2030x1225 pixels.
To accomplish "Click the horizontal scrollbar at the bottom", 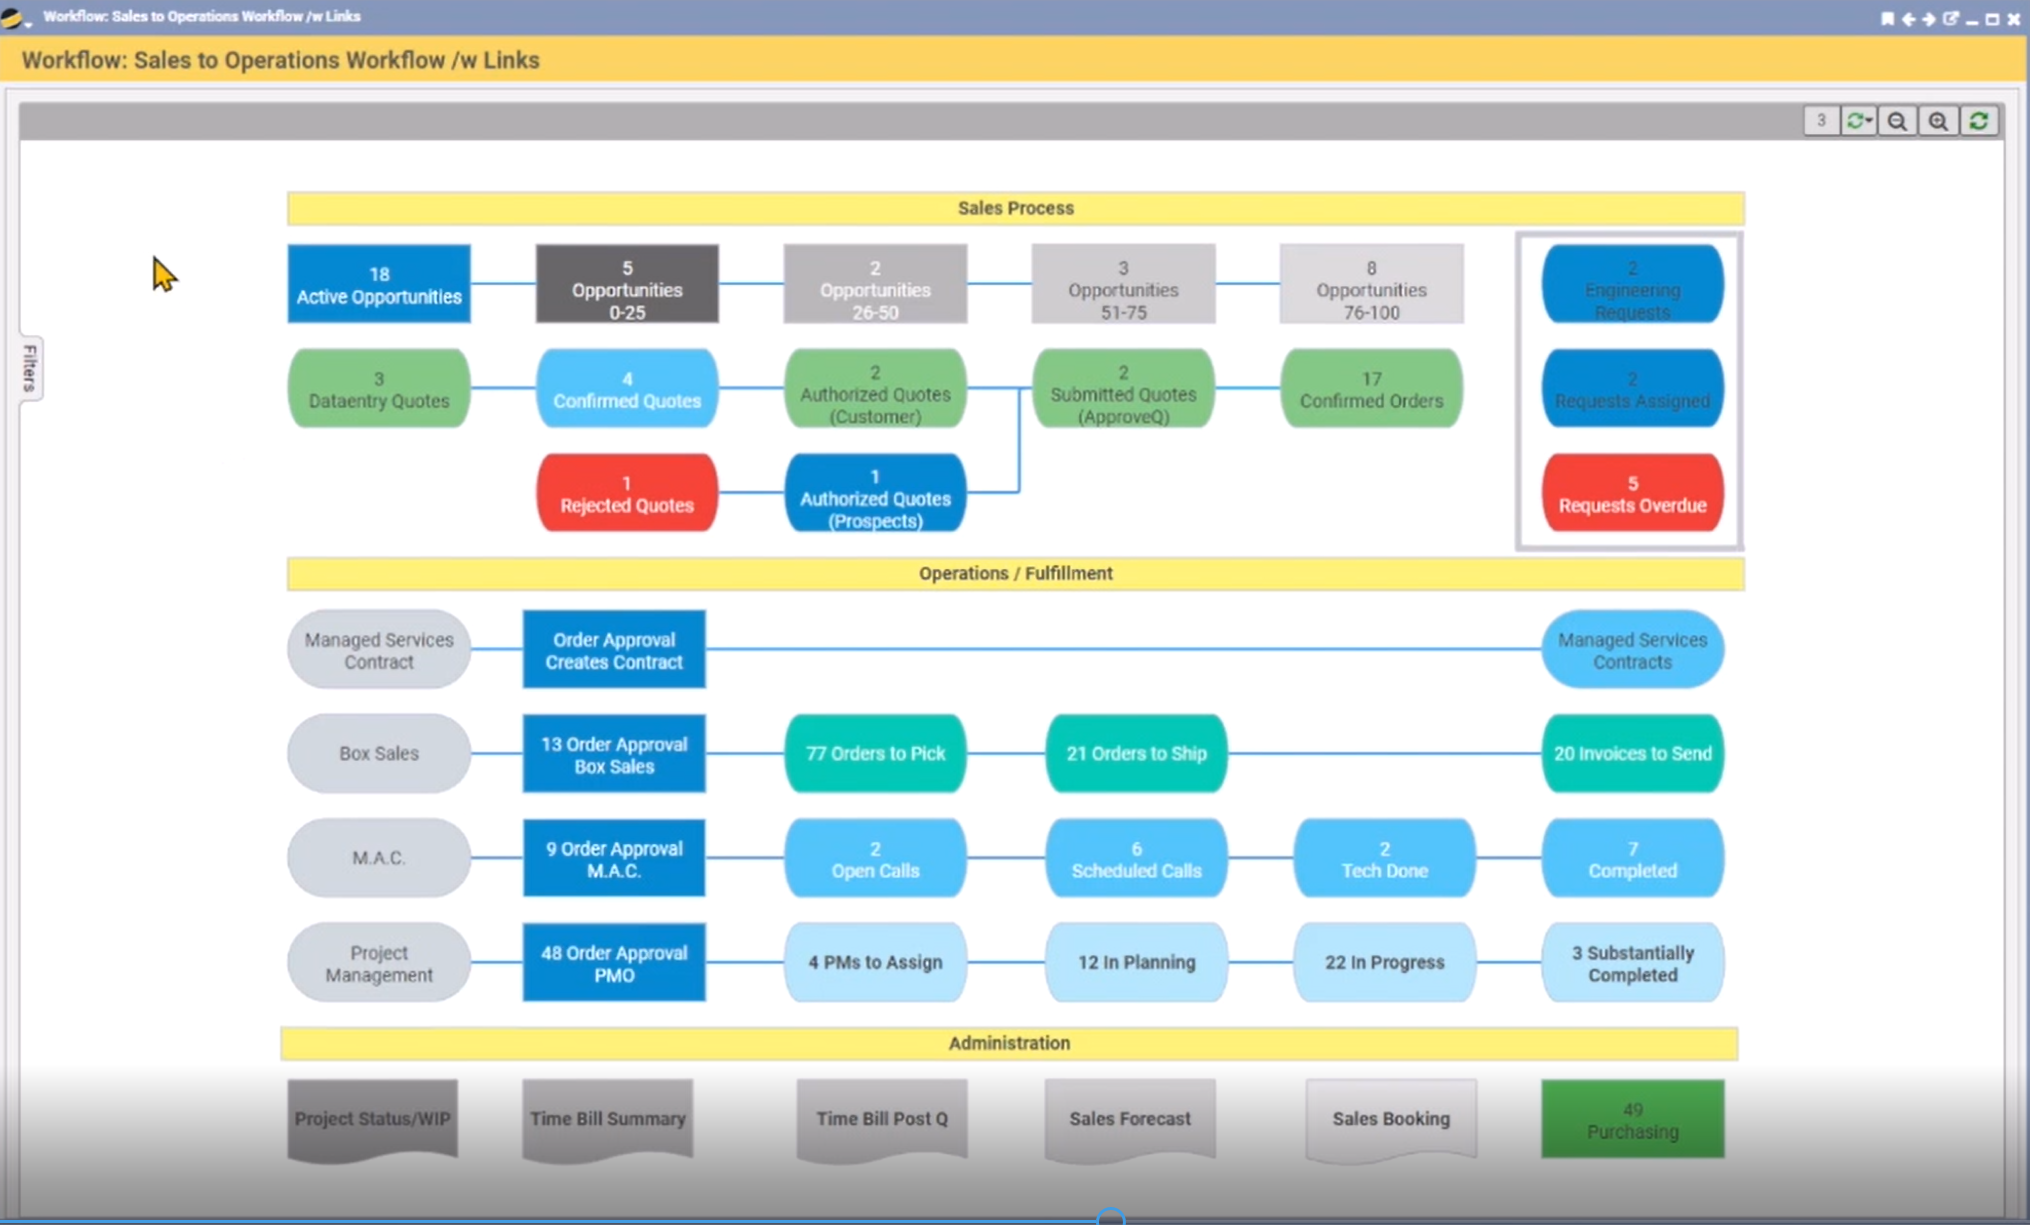I will [x=1110, y=1218].
